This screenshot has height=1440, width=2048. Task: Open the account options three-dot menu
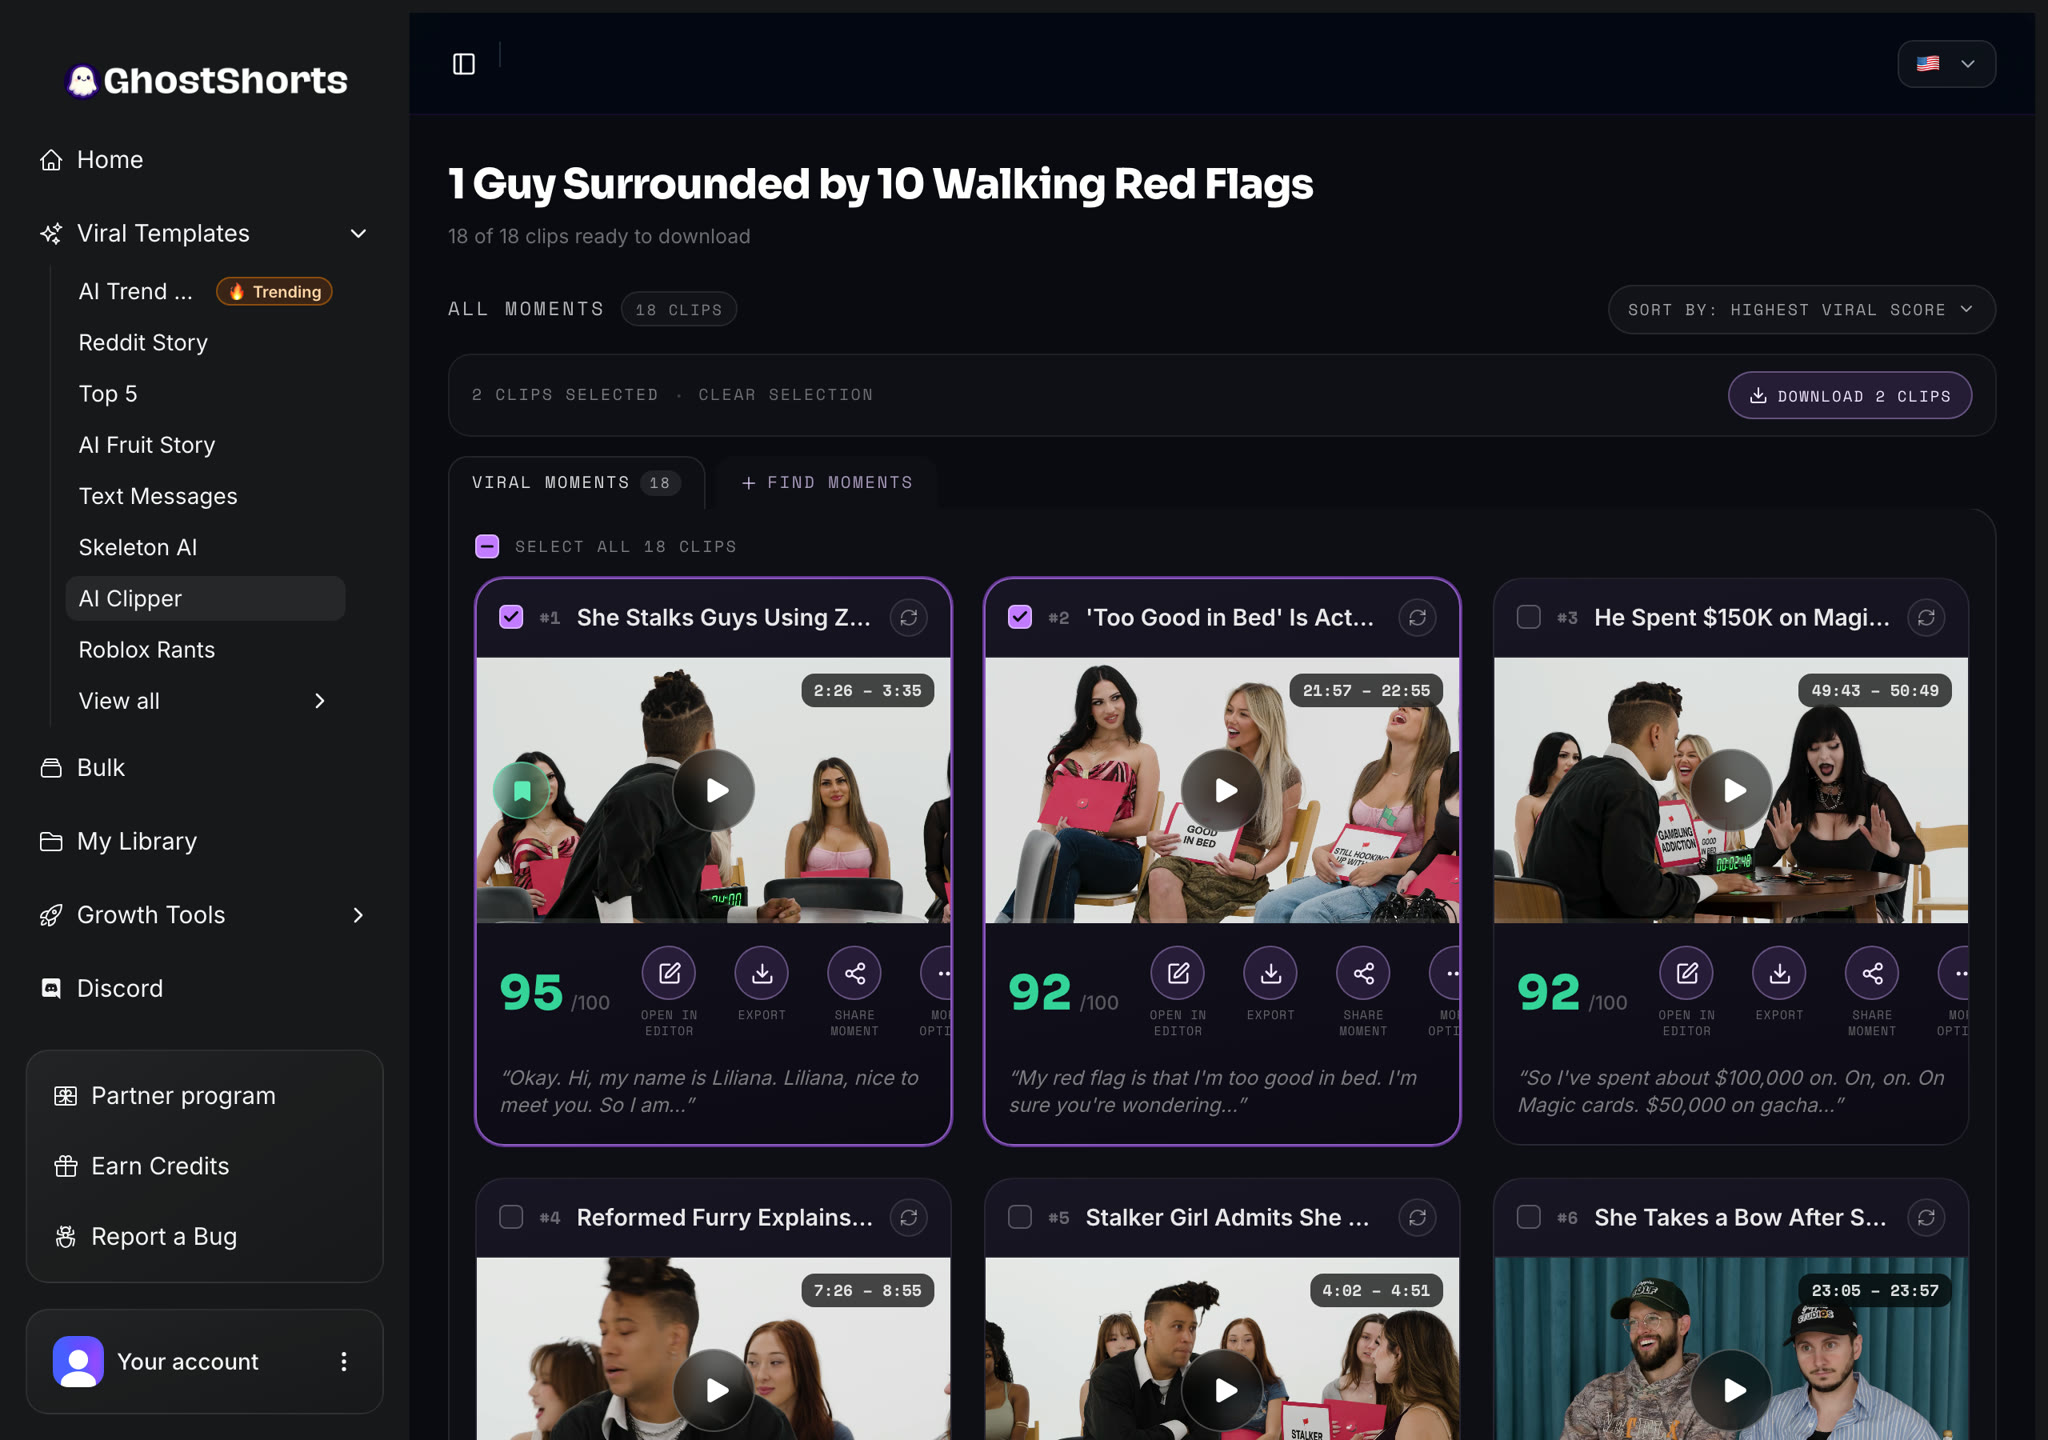pos(344,1362)
